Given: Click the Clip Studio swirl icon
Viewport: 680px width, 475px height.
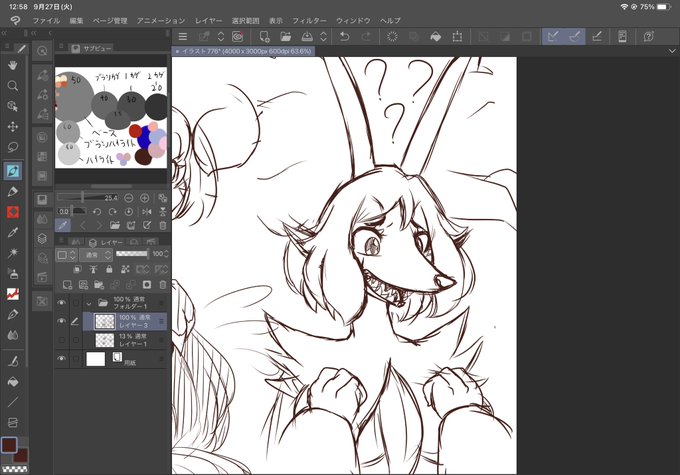Looking at the screenshot, I should point(238,37).
